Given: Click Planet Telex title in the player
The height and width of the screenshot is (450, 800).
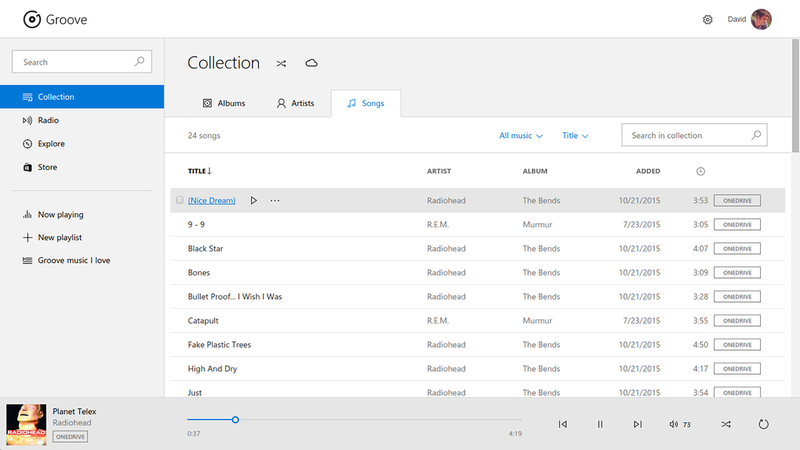Looking at the screenshot, I should [x=74, y=411].
